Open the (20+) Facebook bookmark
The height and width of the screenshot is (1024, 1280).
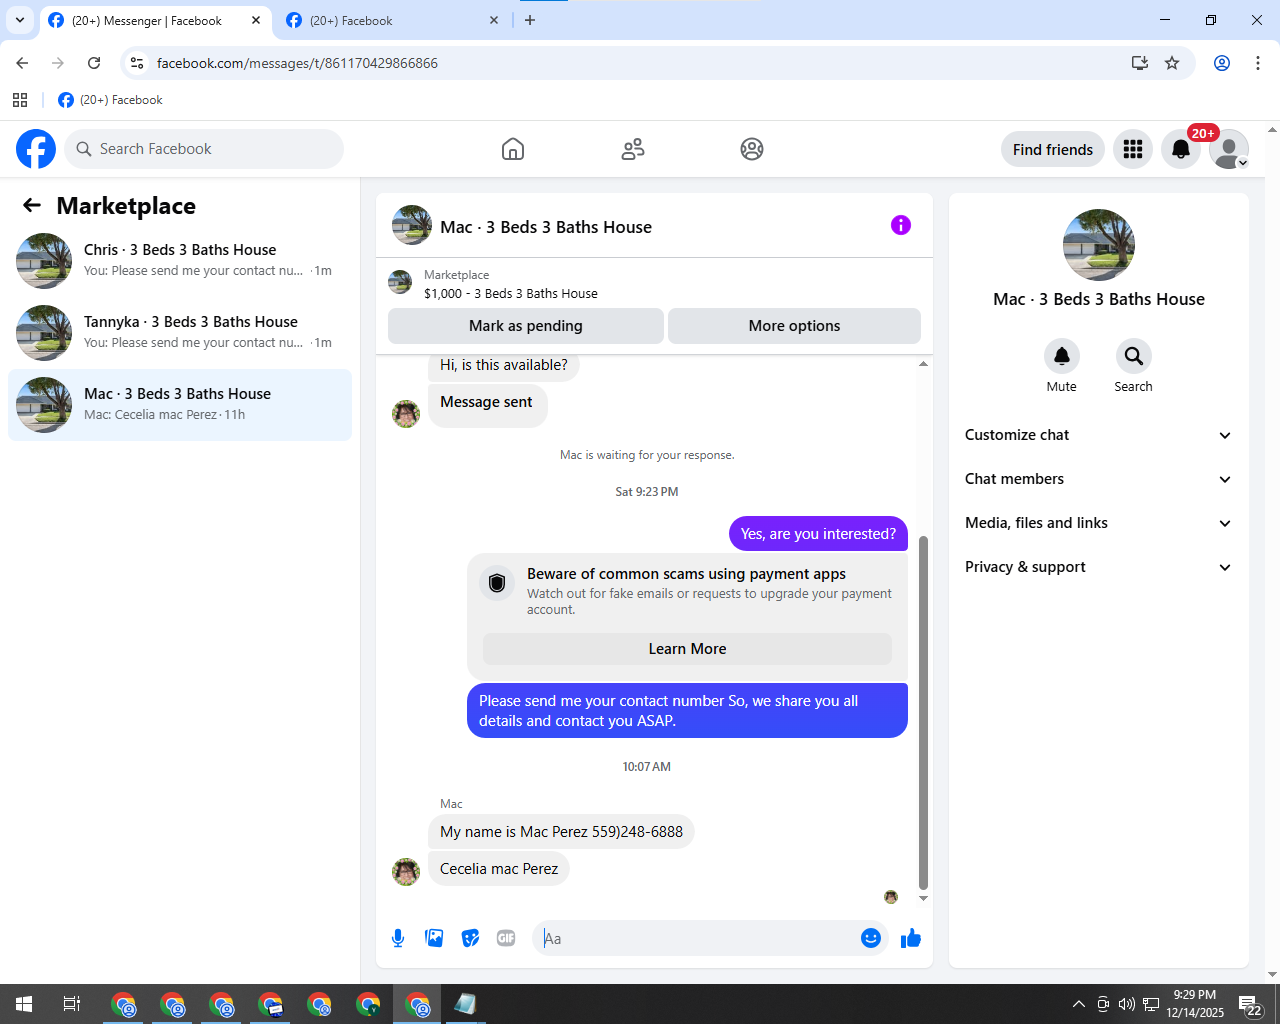pos(110,100)
